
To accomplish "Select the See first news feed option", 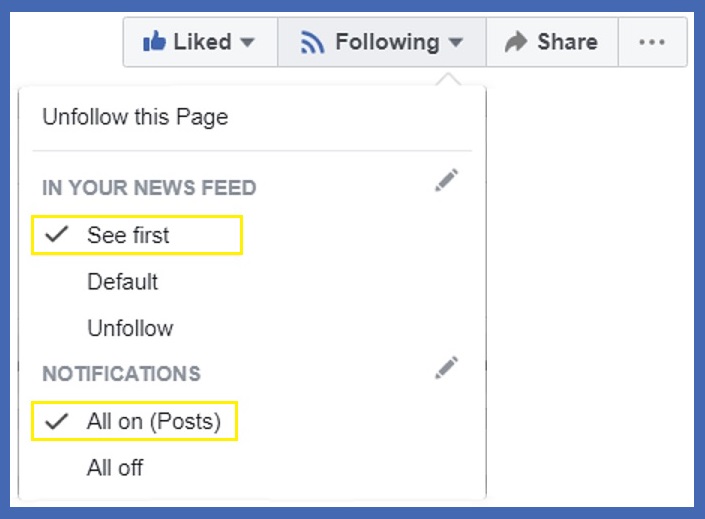I will 128,235.
